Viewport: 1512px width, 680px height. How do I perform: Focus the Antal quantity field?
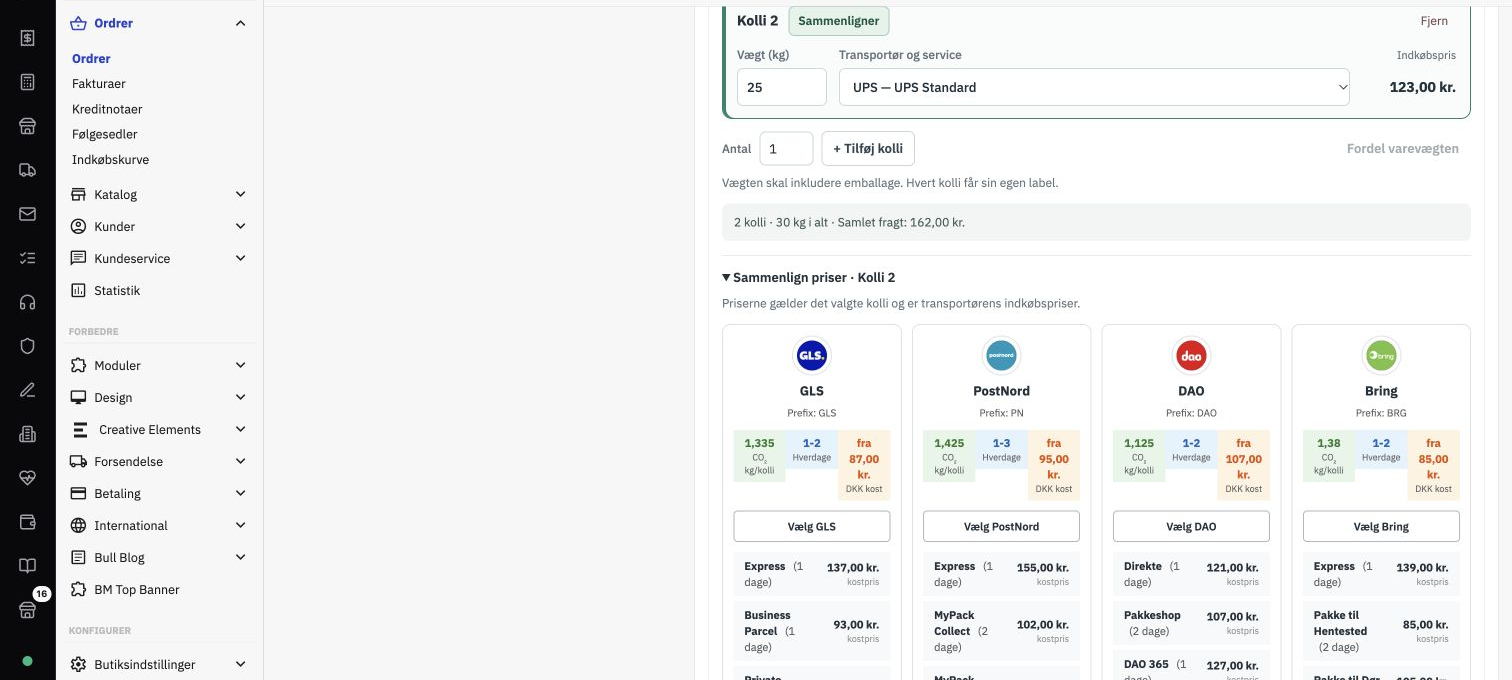point(786,148)
